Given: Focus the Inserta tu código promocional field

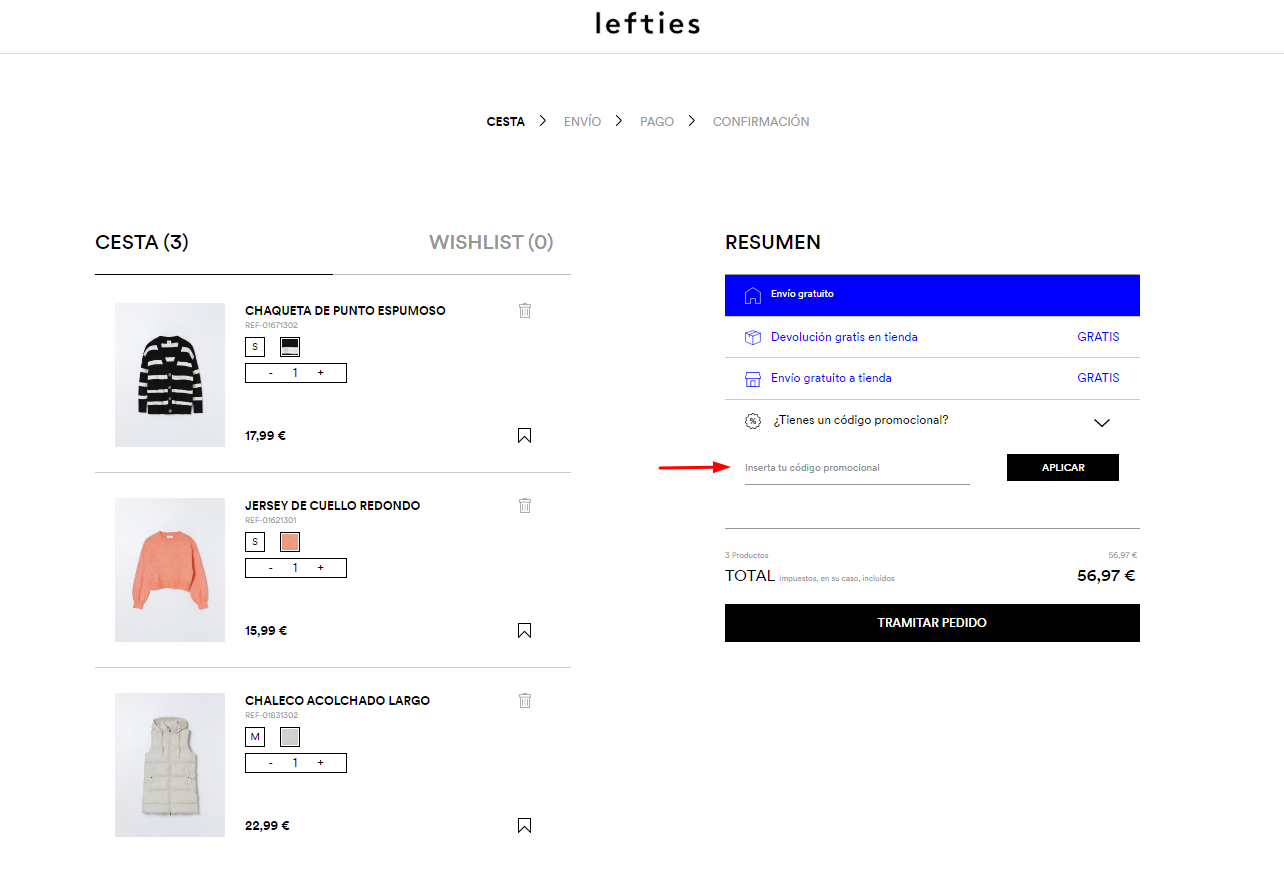Looking at the screenshot, I should click(x=857, y=468).
